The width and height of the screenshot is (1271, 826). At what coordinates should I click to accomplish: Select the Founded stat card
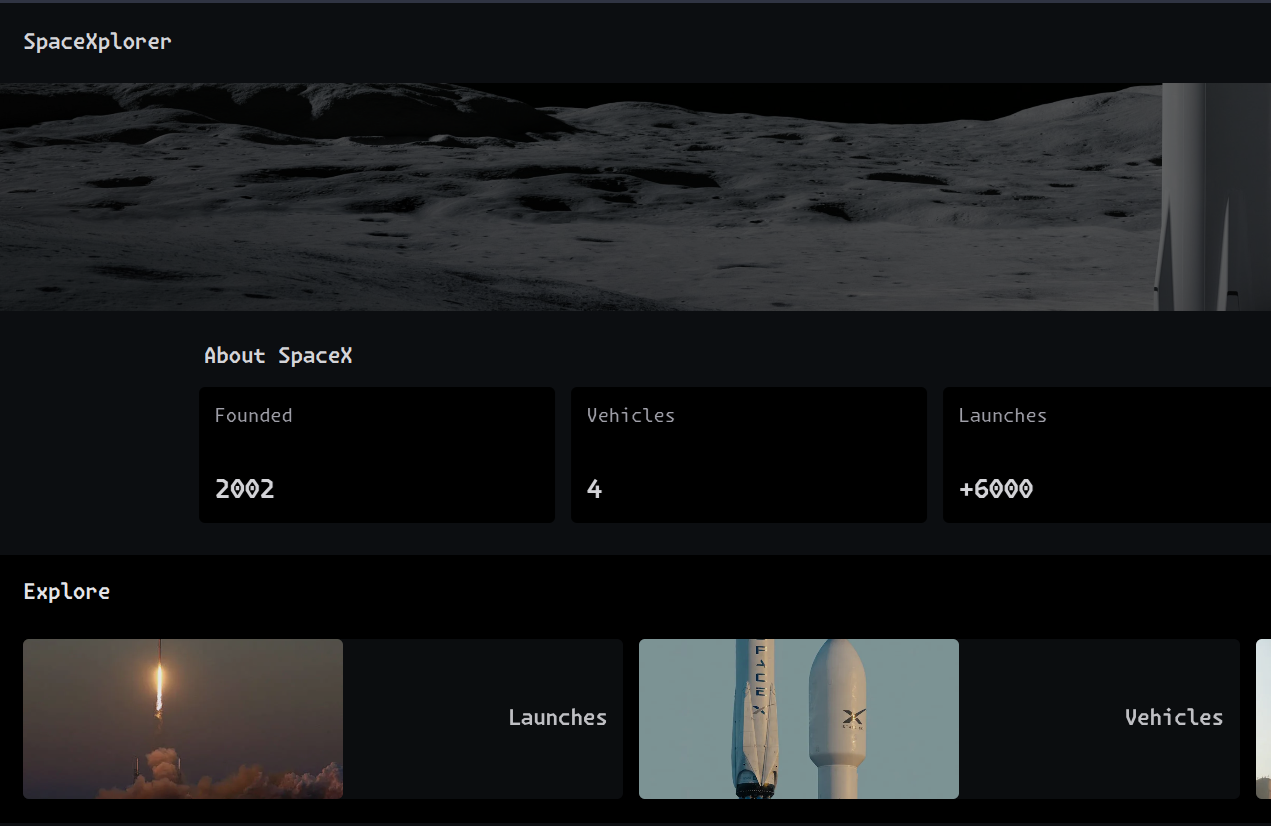[376, 454]
